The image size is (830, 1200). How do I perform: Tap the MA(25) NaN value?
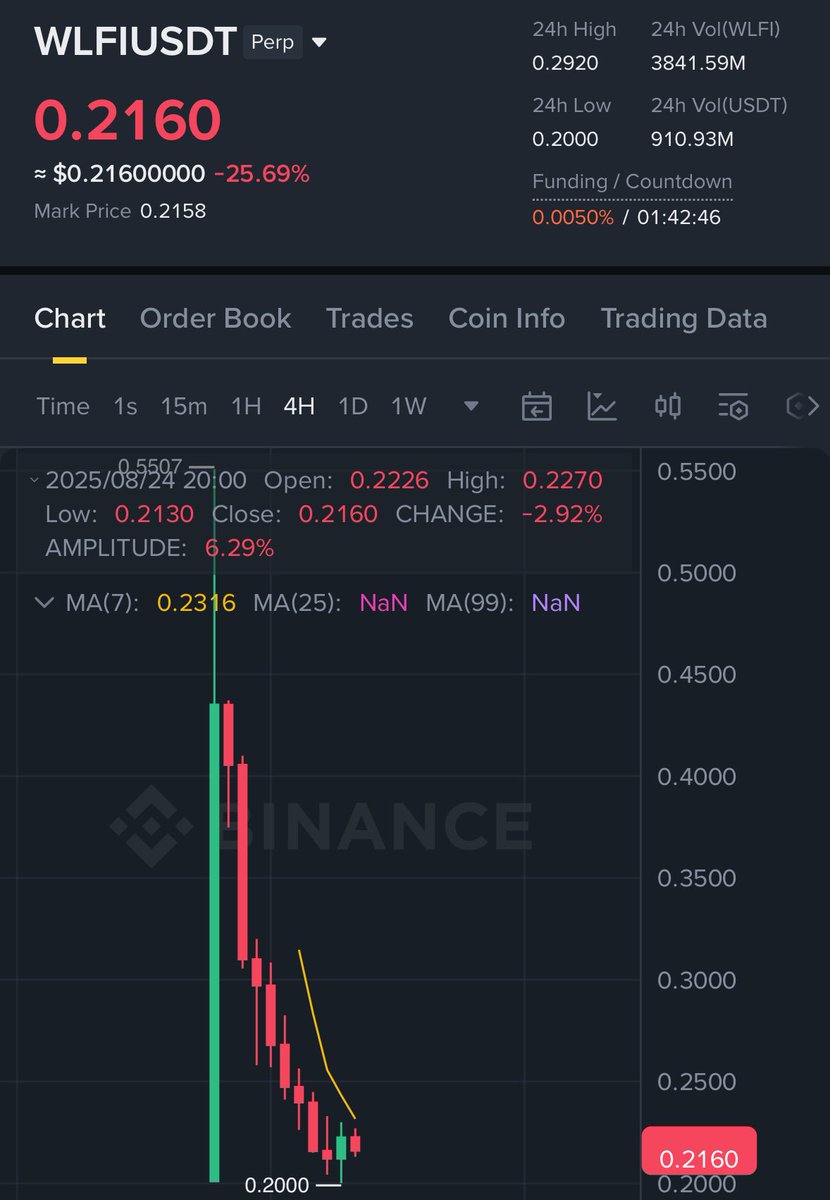coord(384,602)
